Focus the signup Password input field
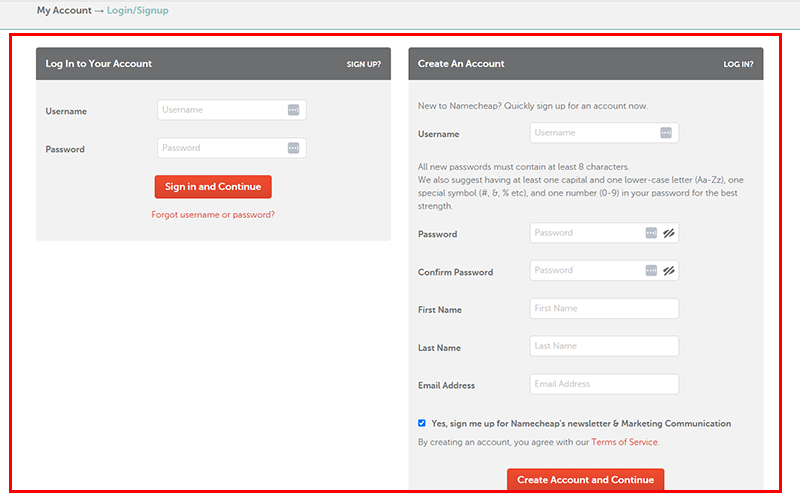The width and height of the screenshot is (800, 494). coord(604,233)
